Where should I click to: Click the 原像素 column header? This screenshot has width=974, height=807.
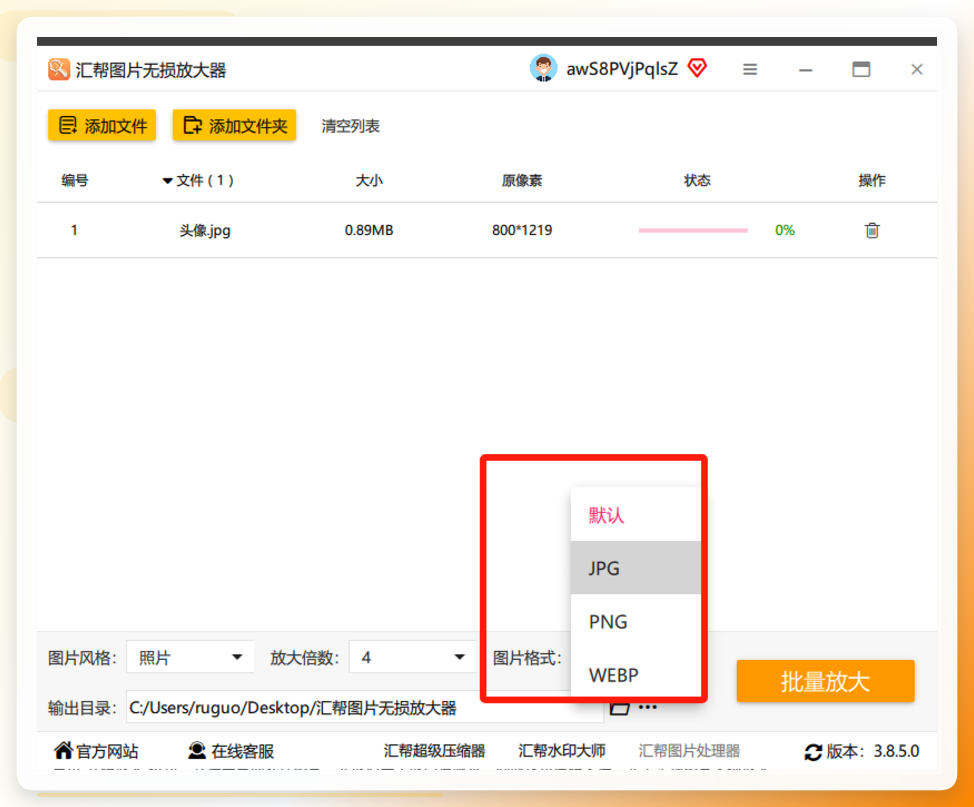pyautogui.click(x=522, y=180)
